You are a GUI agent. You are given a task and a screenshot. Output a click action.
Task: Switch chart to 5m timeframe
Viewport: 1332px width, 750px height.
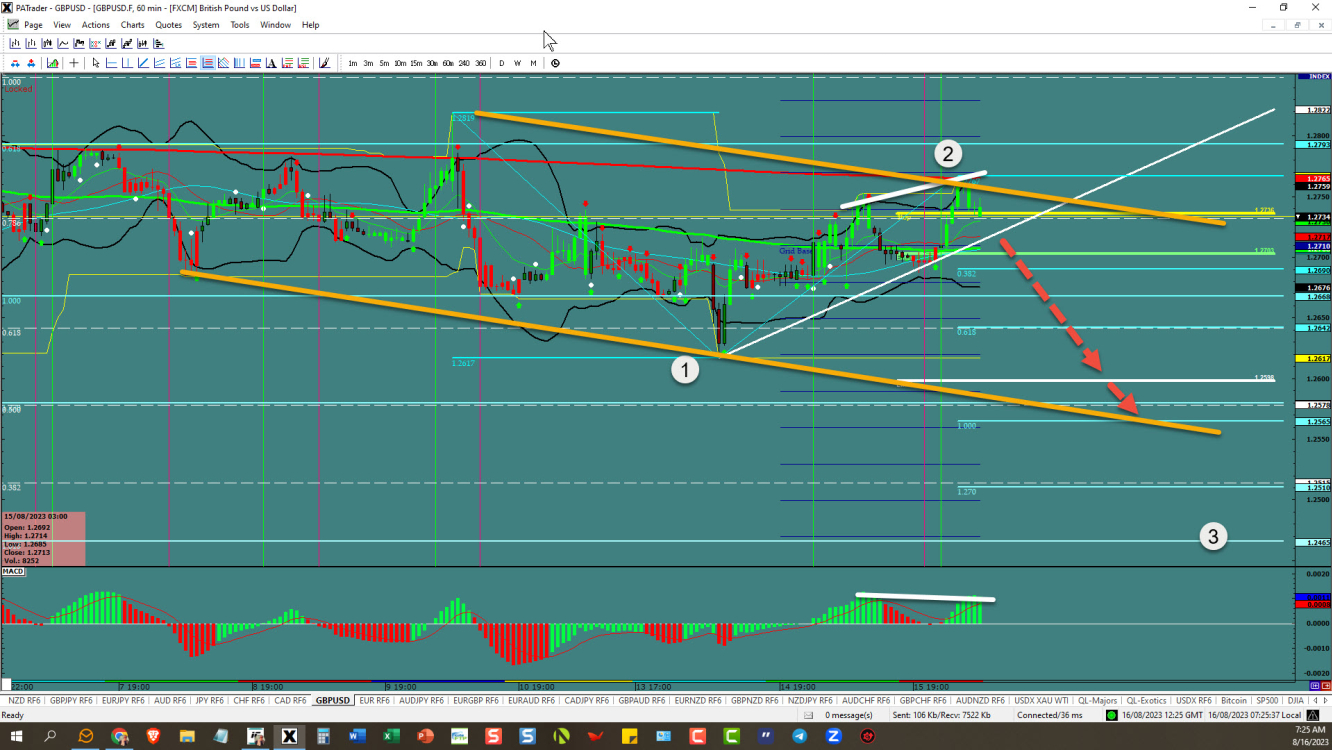(384, 63)
